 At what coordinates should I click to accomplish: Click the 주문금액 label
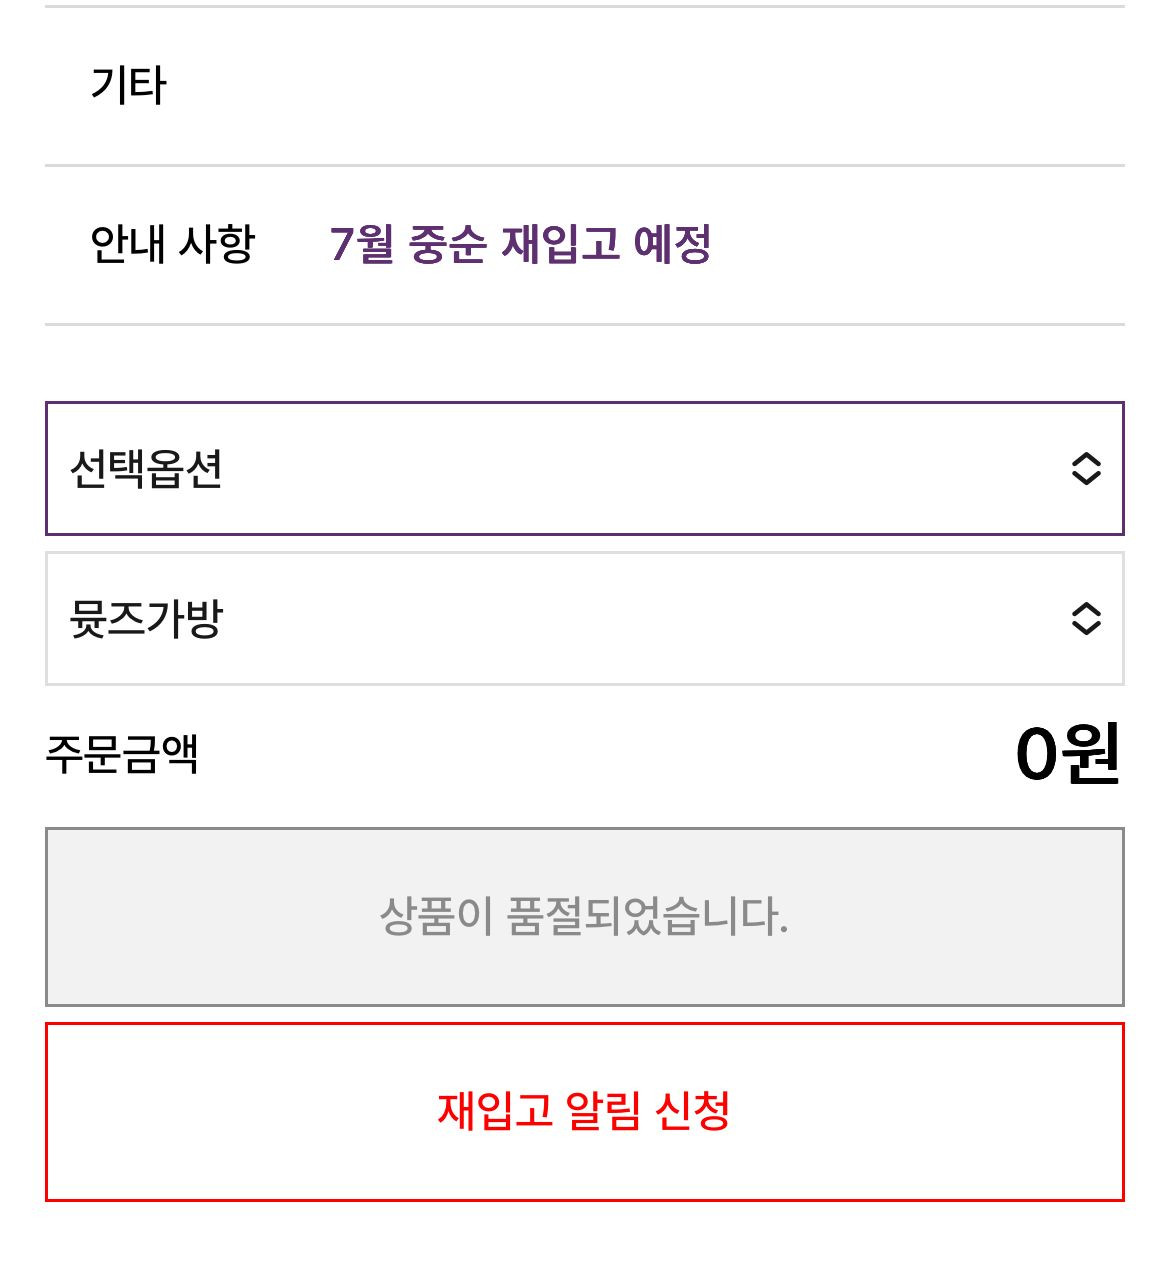(x=122, y=754)
